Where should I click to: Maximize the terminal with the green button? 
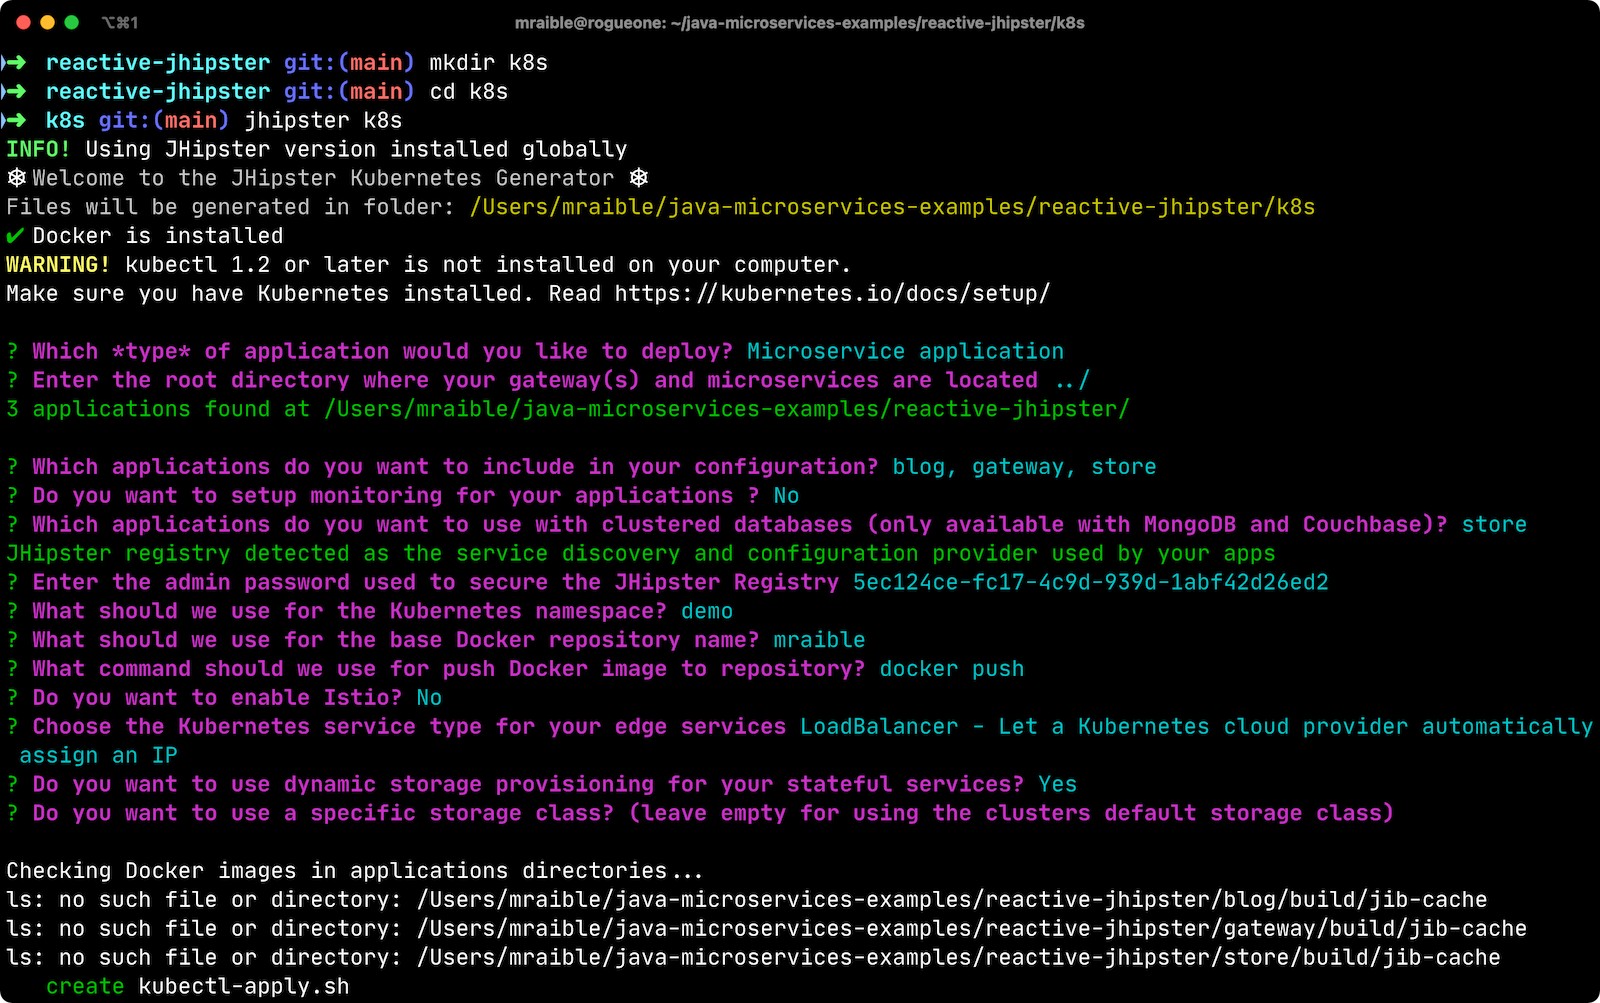(71, 22)
